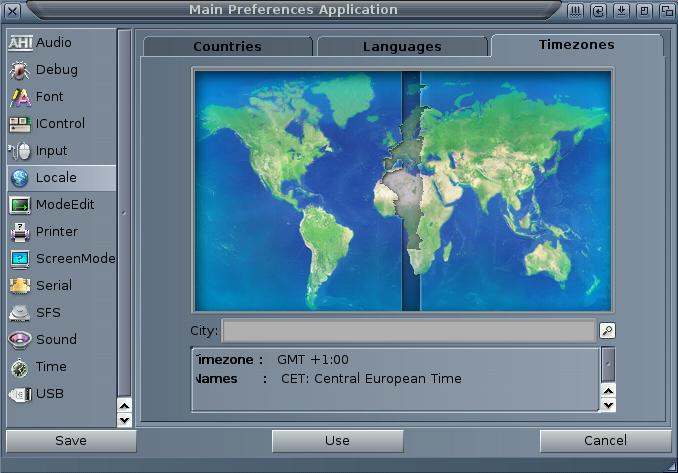Click the Debug bug icon
Image resolution: width=678 pixels, height=473 pixels.
20,70
